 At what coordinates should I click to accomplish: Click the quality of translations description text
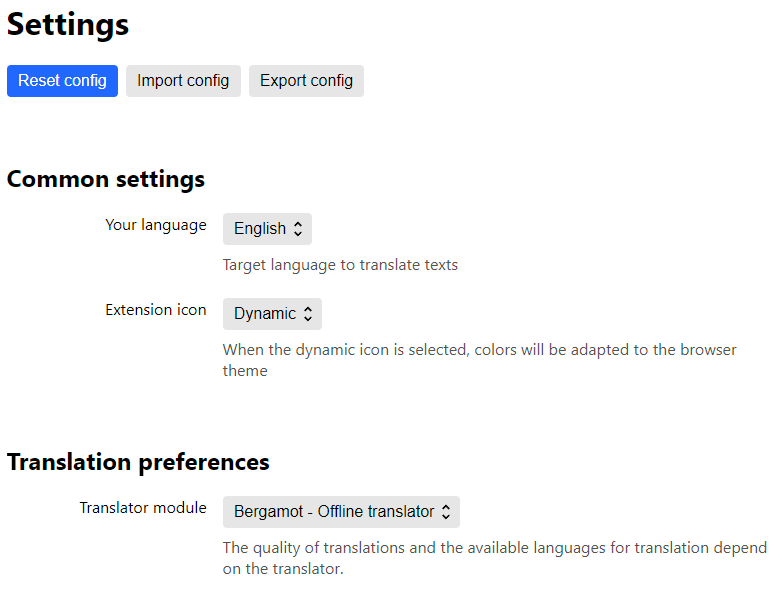tap(494, 558)
